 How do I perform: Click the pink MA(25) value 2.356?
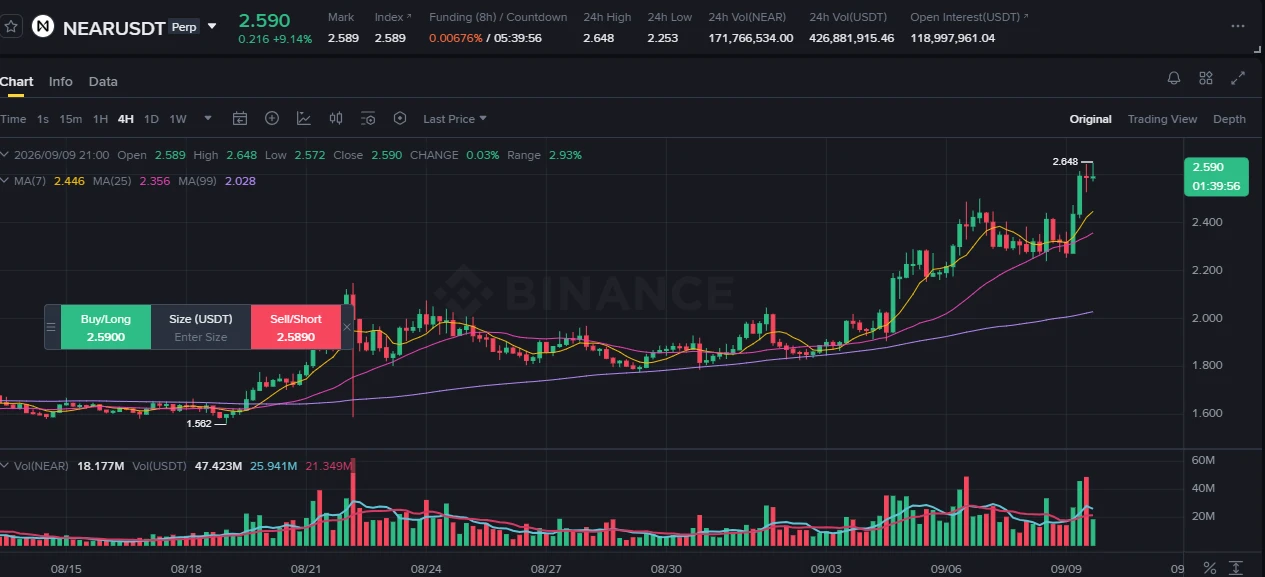click(x=154, y=181)
